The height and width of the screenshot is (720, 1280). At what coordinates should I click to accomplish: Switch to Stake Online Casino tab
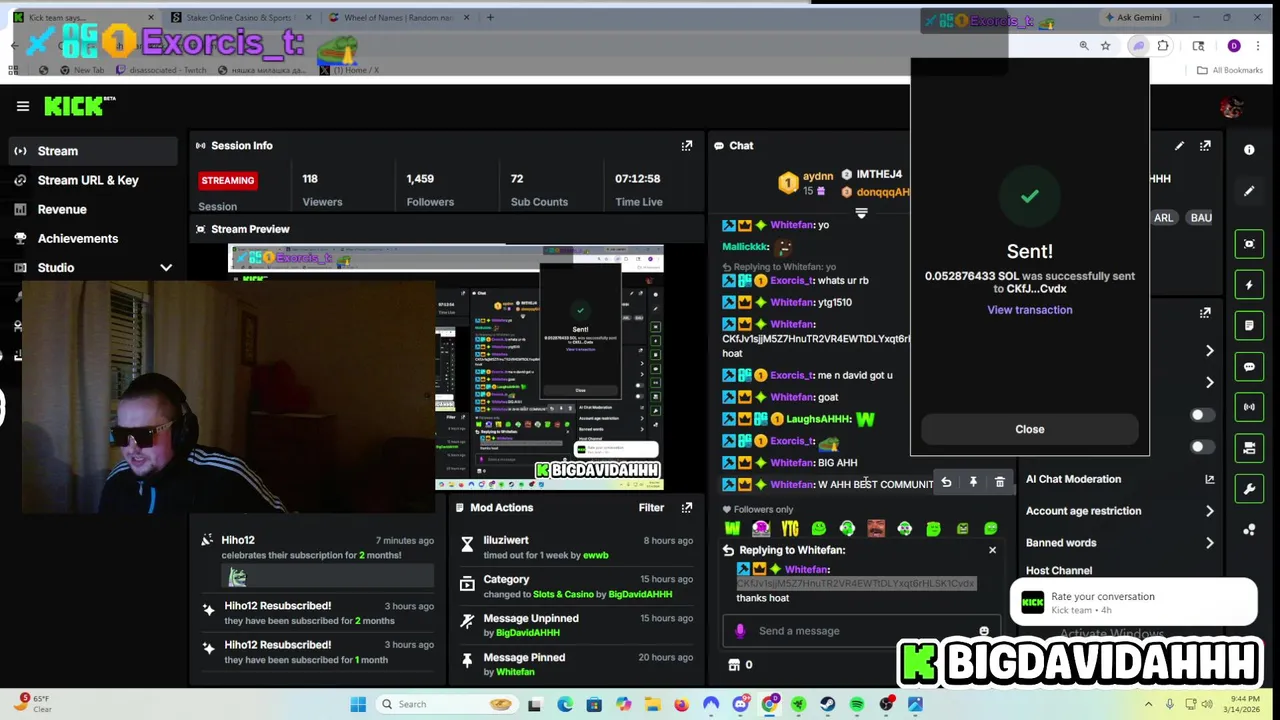(240, 17)
